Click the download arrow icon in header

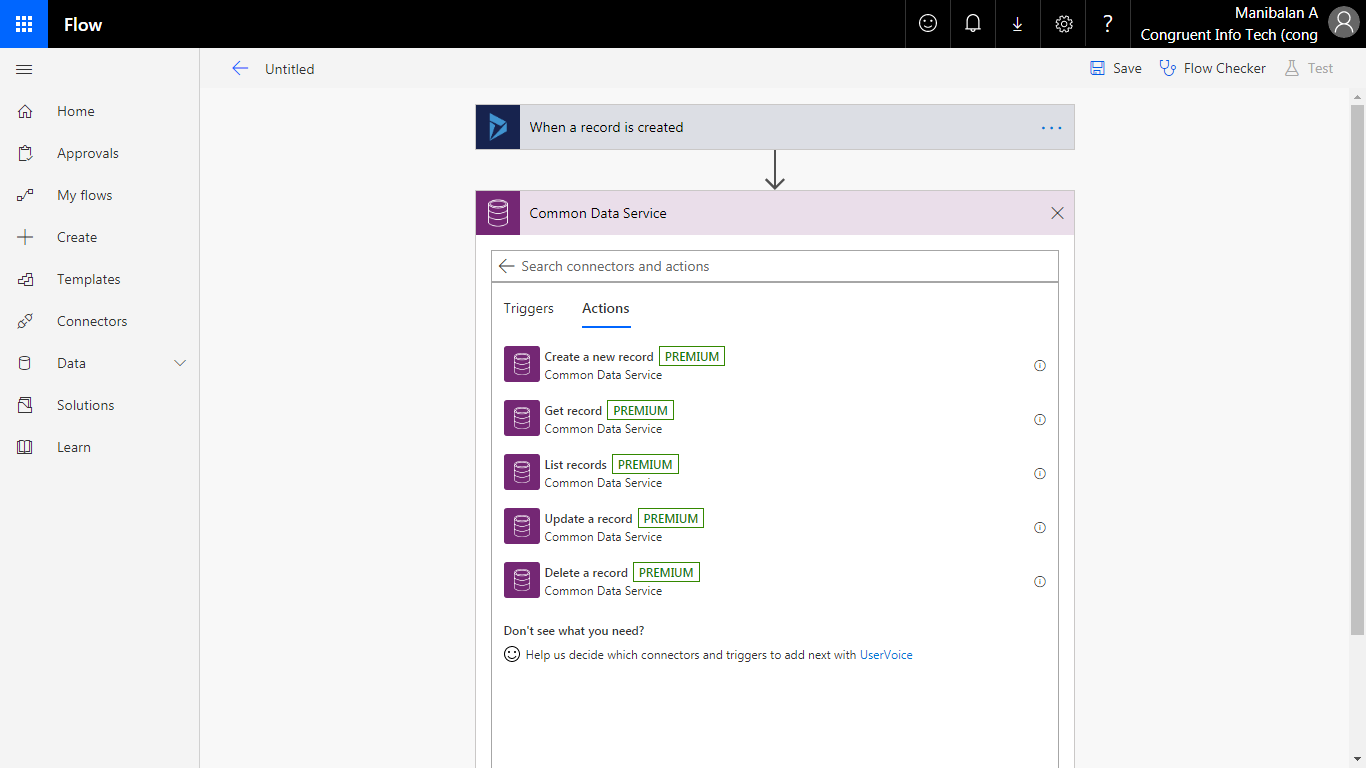click(x=1018, y=24)
